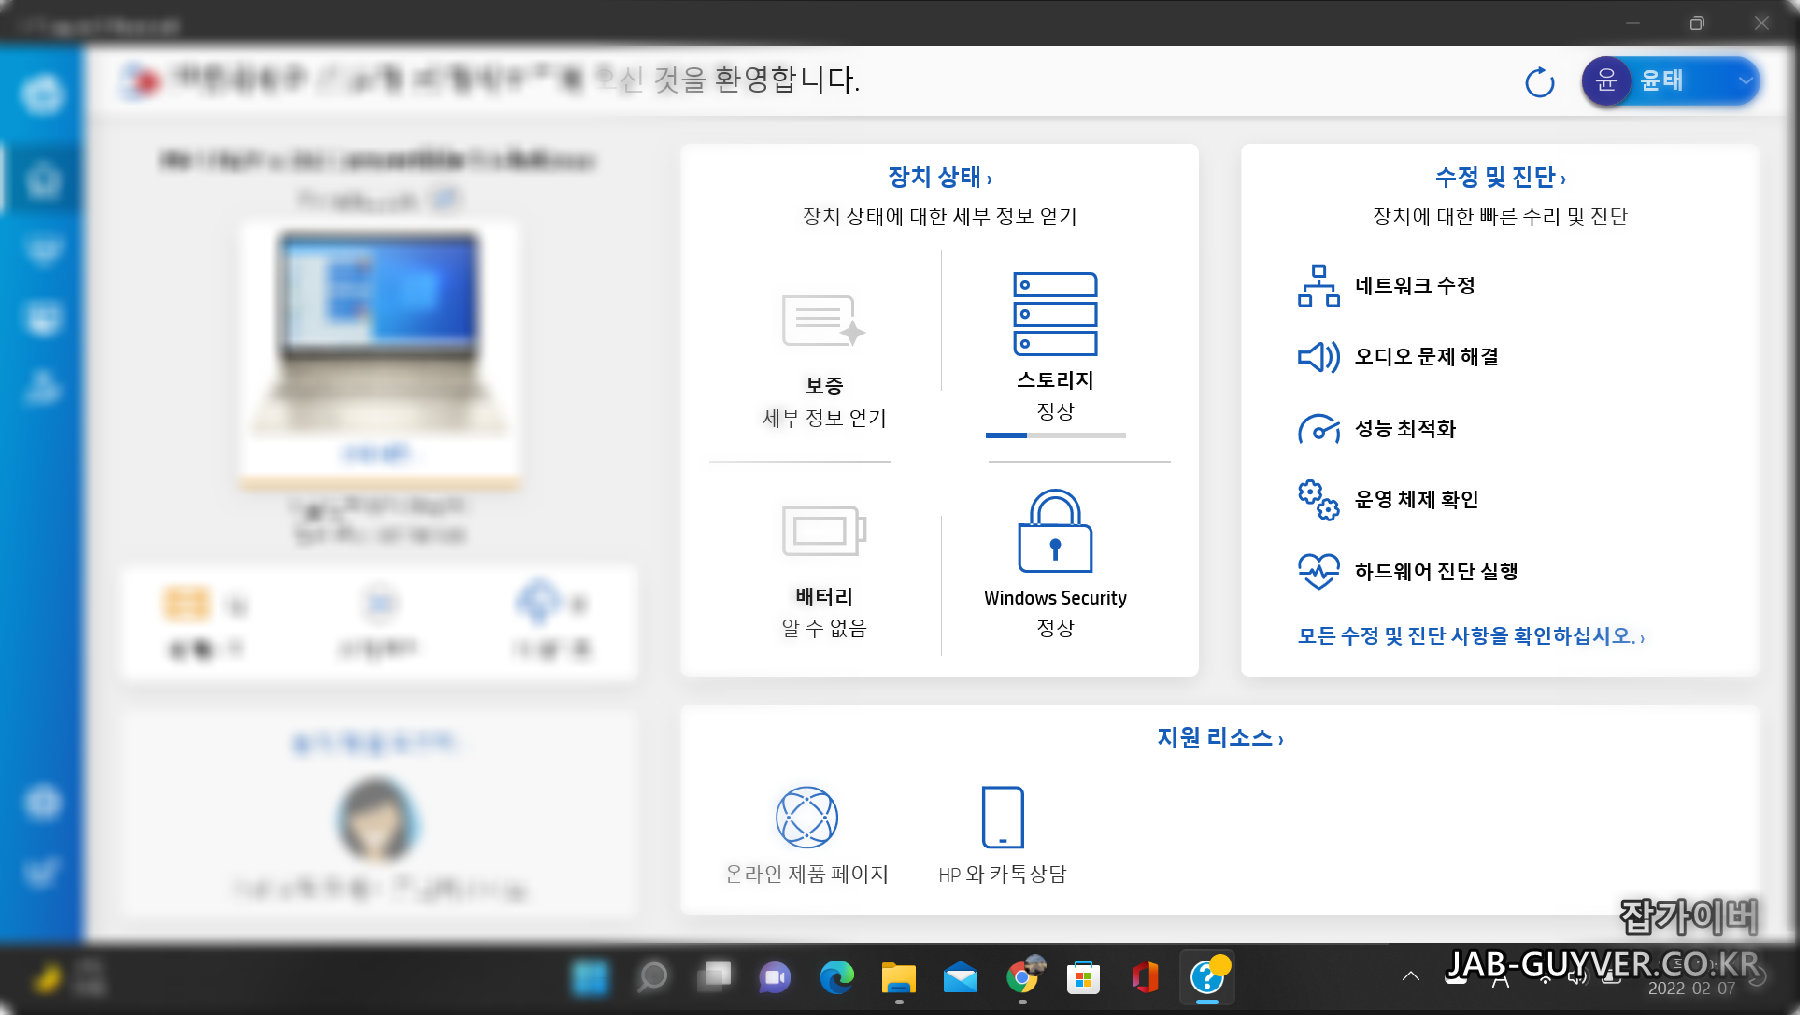
Task: Expand the 윤태 account dropdown
Action: coord(1746,81)
